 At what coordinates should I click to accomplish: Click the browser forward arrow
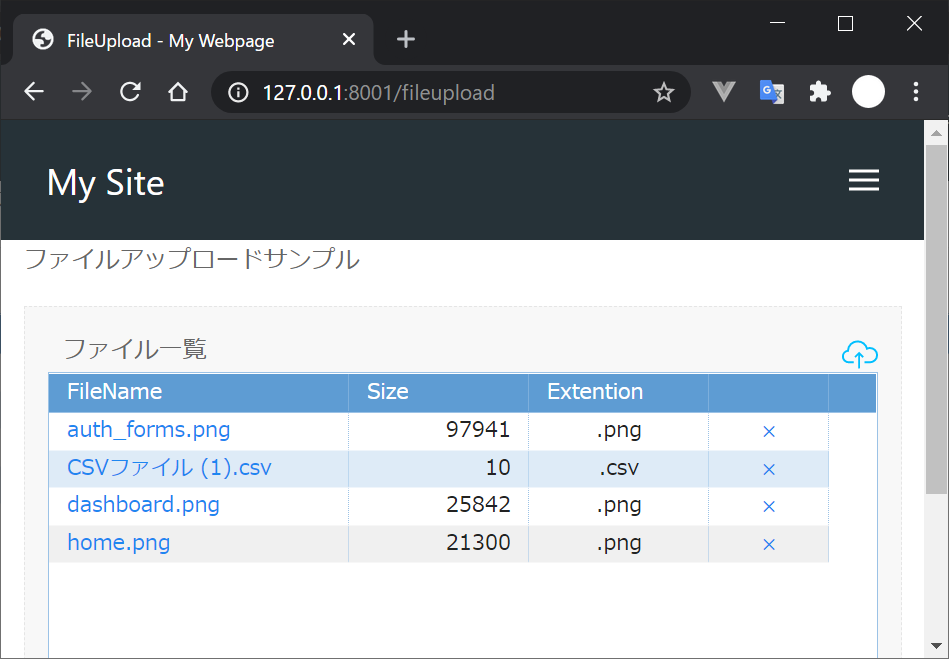[82, 92]
